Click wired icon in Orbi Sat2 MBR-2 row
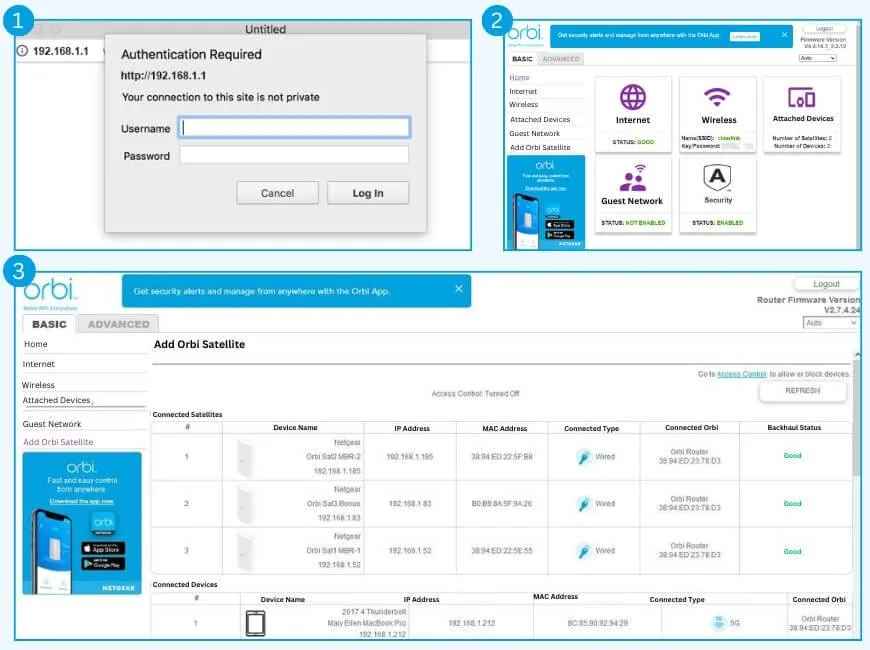Screen dimensions: 870x650 coord(583,457)
